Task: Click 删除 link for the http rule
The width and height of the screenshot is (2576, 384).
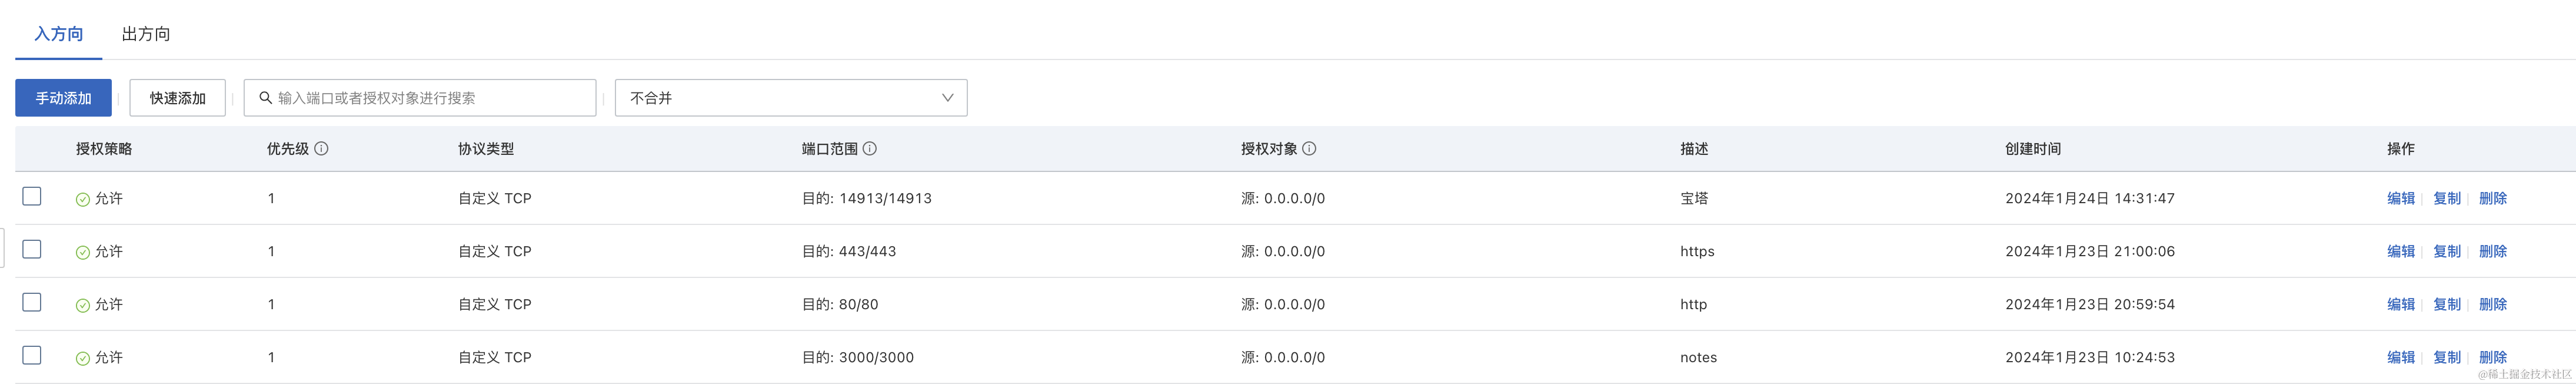Action: [x=2492, y=305]
